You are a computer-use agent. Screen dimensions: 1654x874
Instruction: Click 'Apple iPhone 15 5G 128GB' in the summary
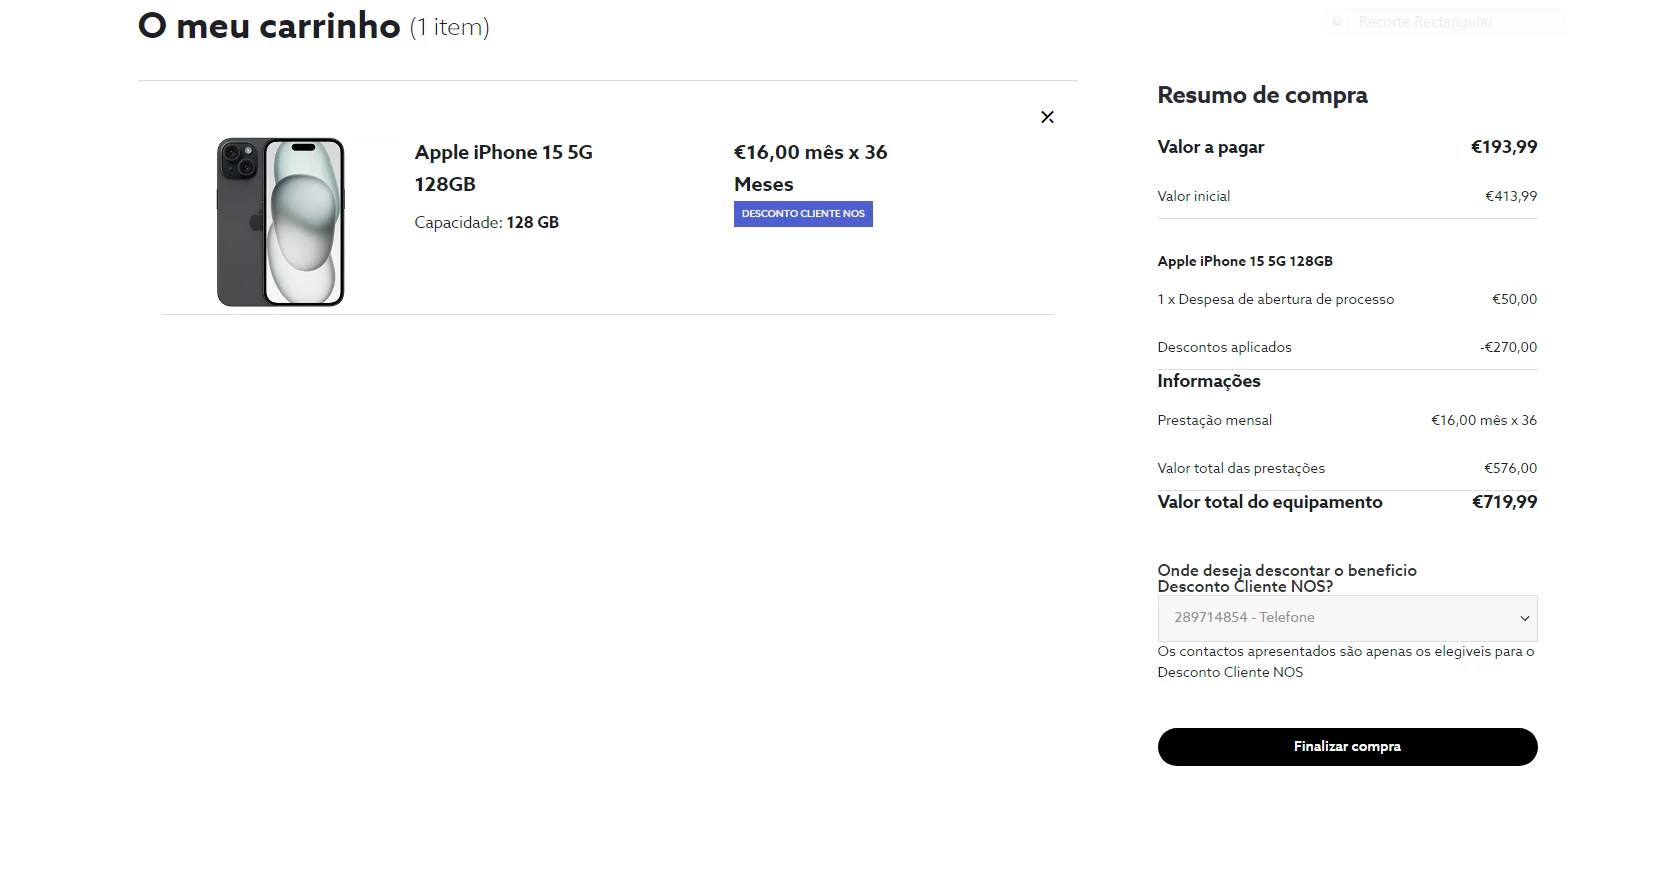[1245, 261]
